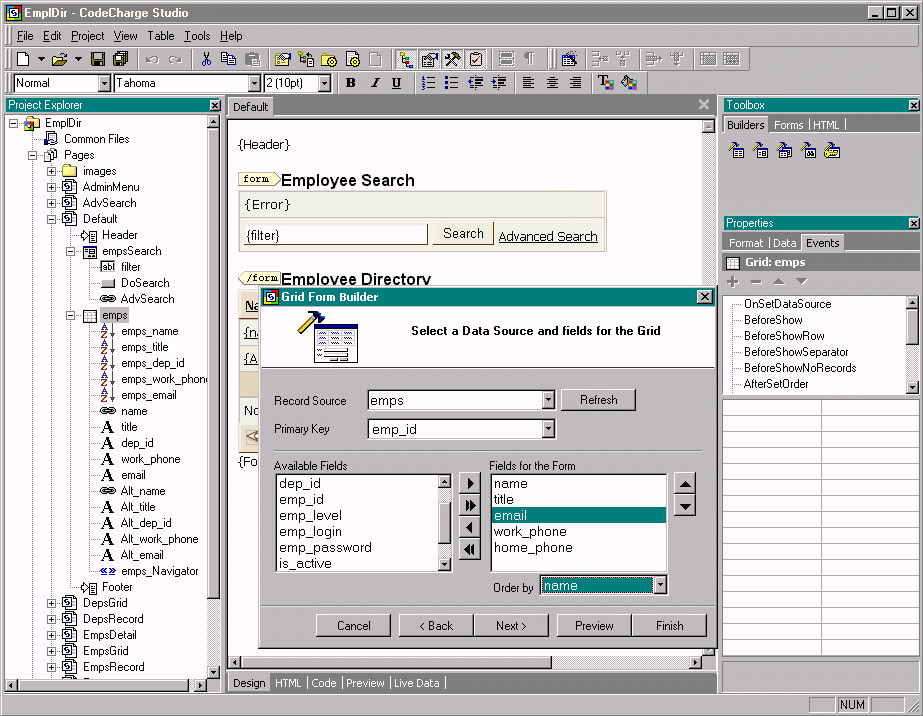Click the Open folder toolbar icon
923x716 pixels.
pyautogui.click(x=59, y=59)
